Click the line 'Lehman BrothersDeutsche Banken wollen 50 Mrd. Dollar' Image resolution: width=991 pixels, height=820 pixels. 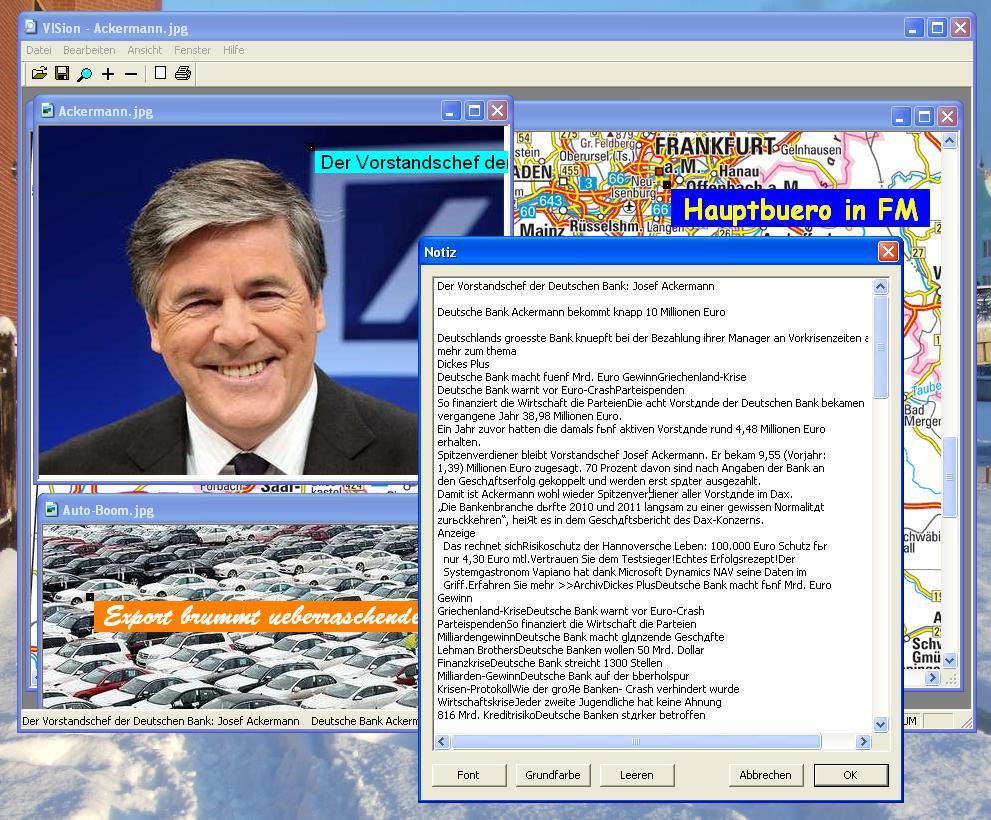click(571, 650)
